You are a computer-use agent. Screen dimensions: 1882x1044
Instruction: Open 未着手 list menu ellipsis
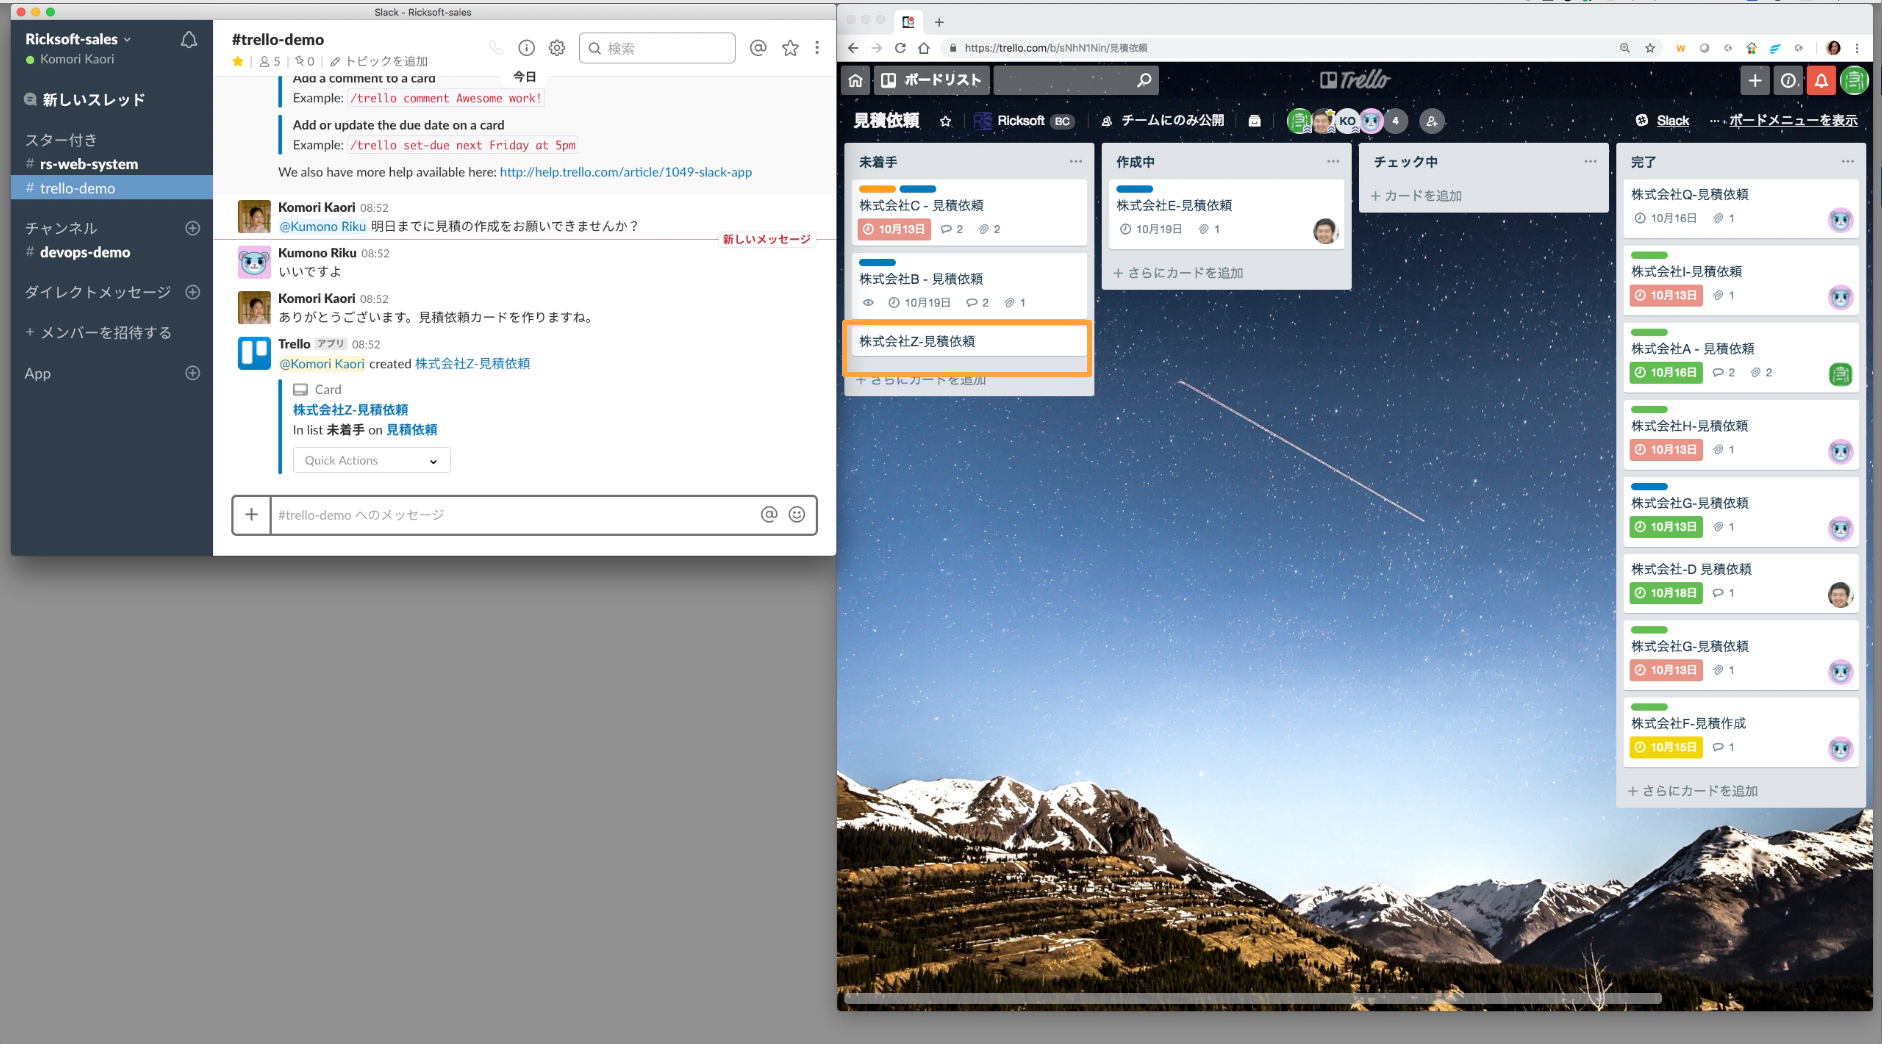coord(1075,162)
